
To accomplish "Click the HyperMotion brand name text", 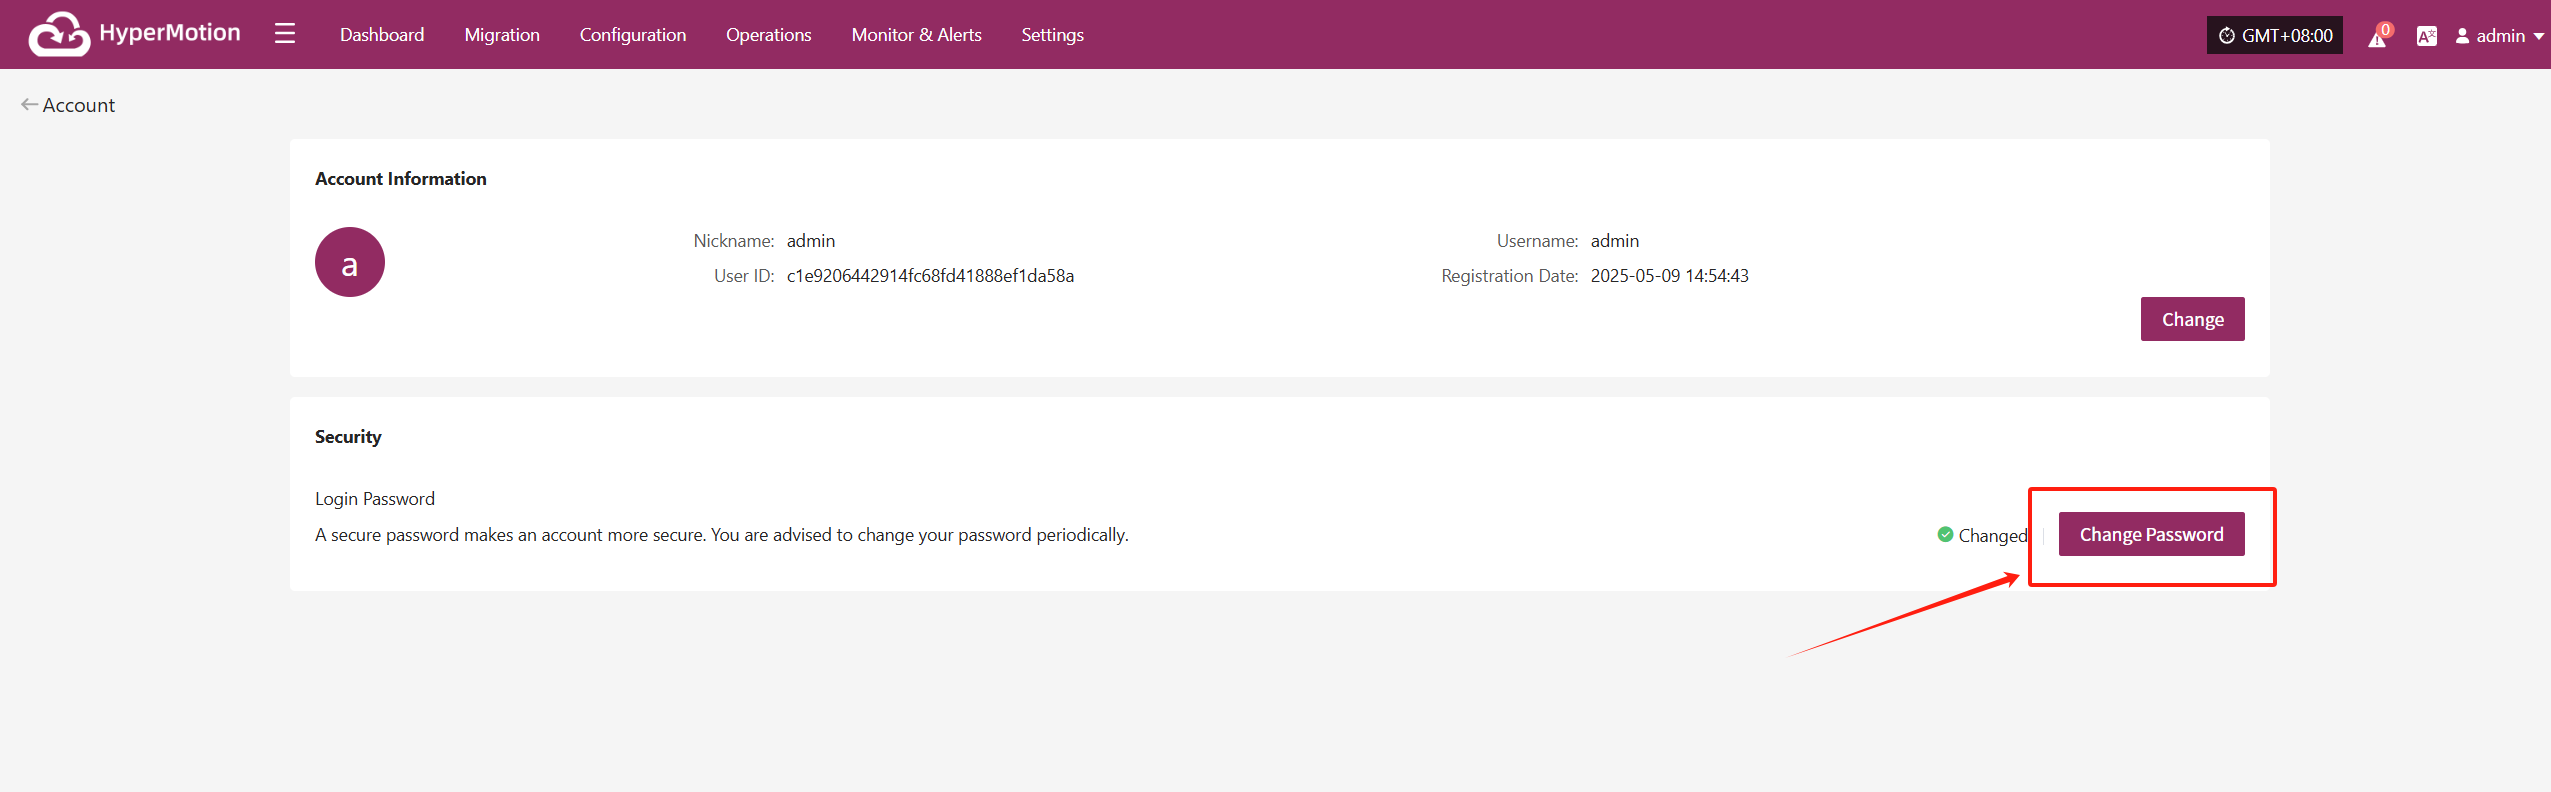I will (x=170, y=33).
